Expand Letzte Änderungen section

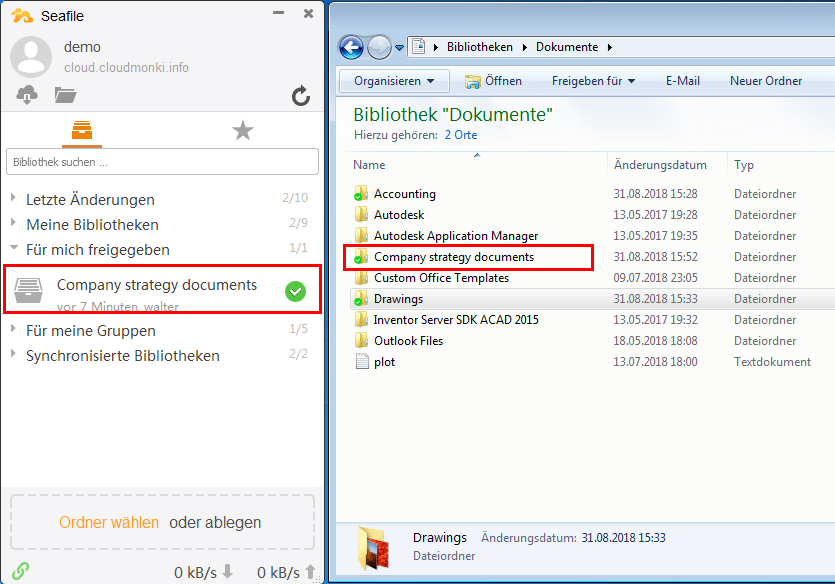click(13, 198)
